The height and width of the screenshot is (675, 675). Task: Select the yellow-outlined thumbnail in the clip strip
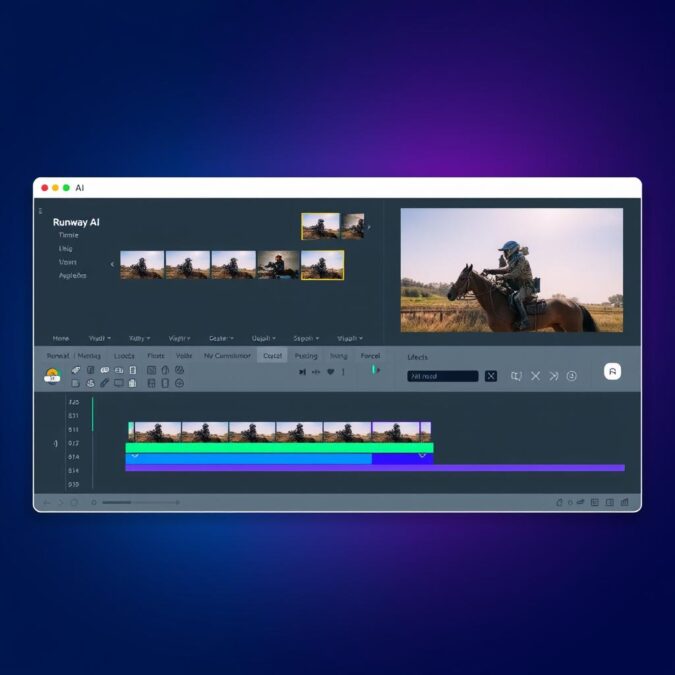click(322, 265)
